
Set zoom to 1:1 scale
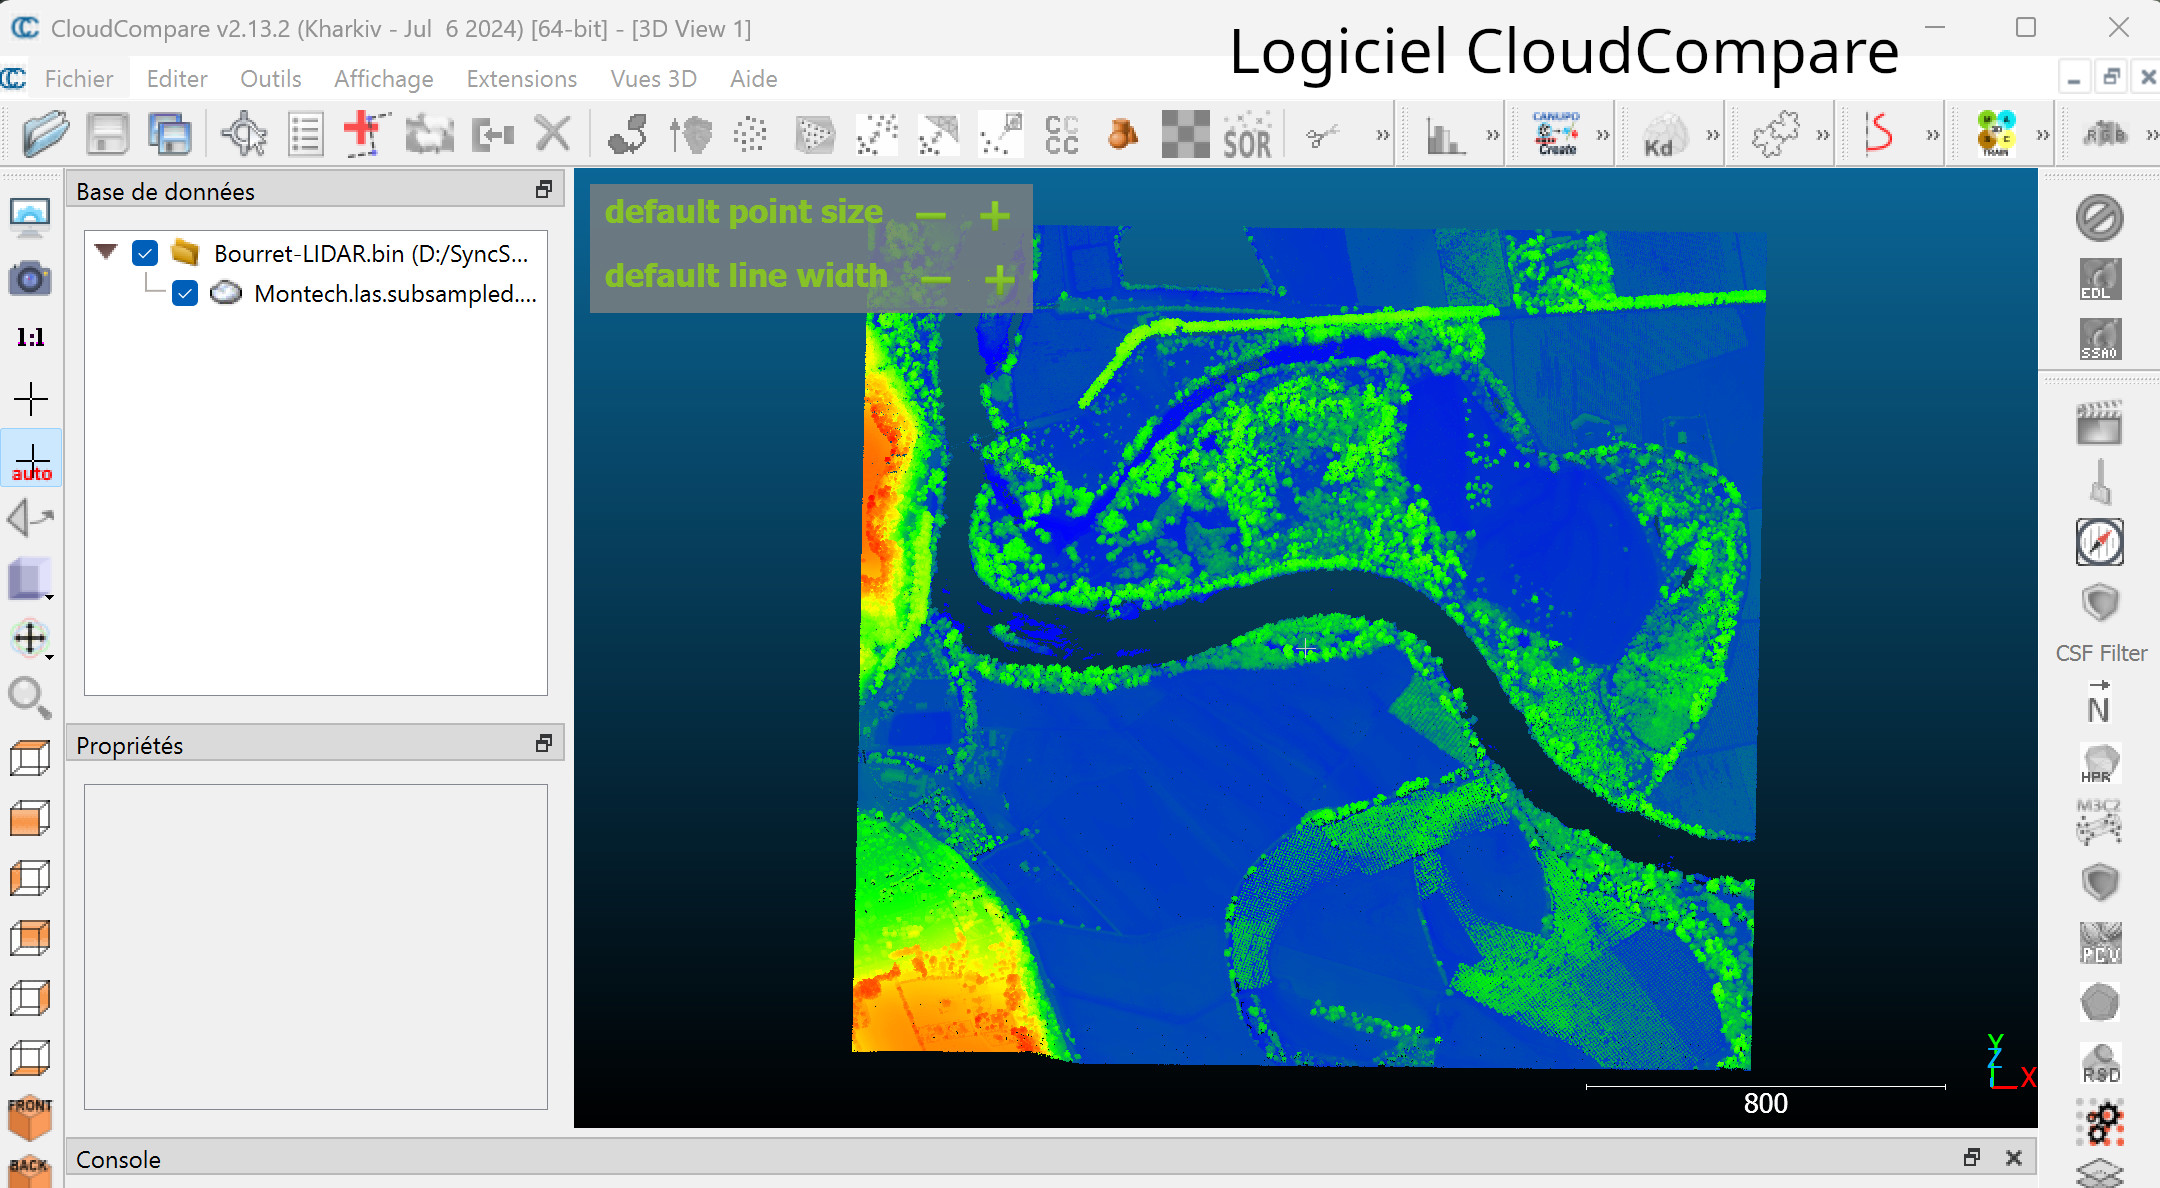(30, 338)
